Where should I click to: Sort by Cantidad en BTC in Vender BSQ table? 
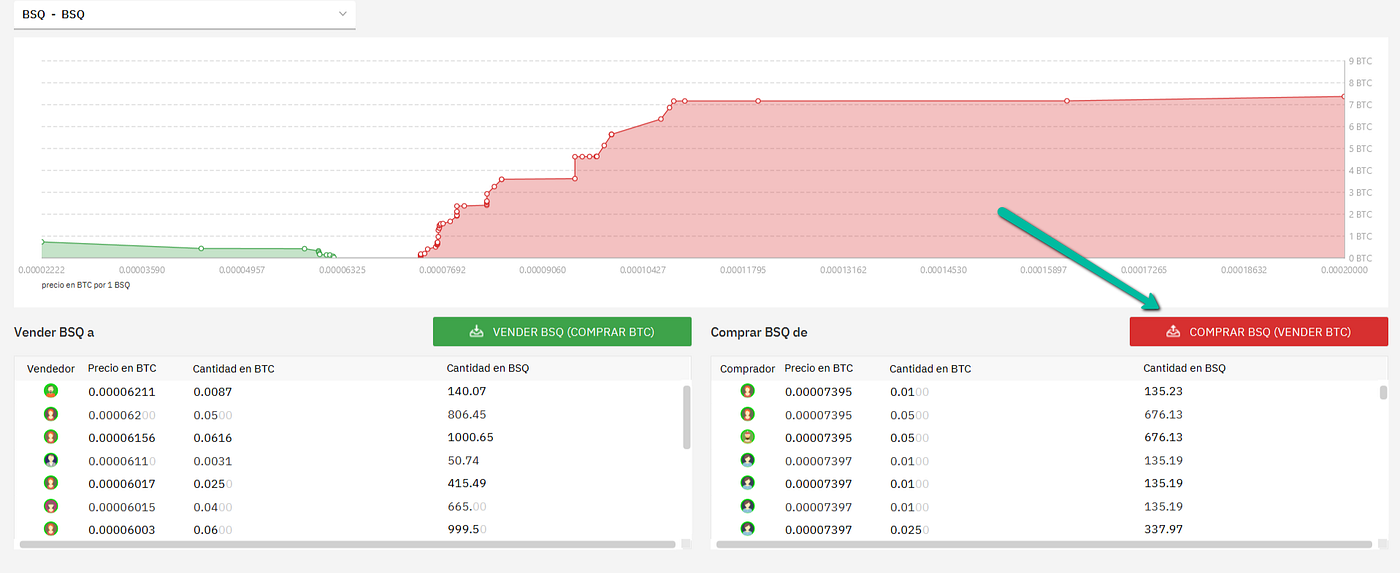coord(233,368)
